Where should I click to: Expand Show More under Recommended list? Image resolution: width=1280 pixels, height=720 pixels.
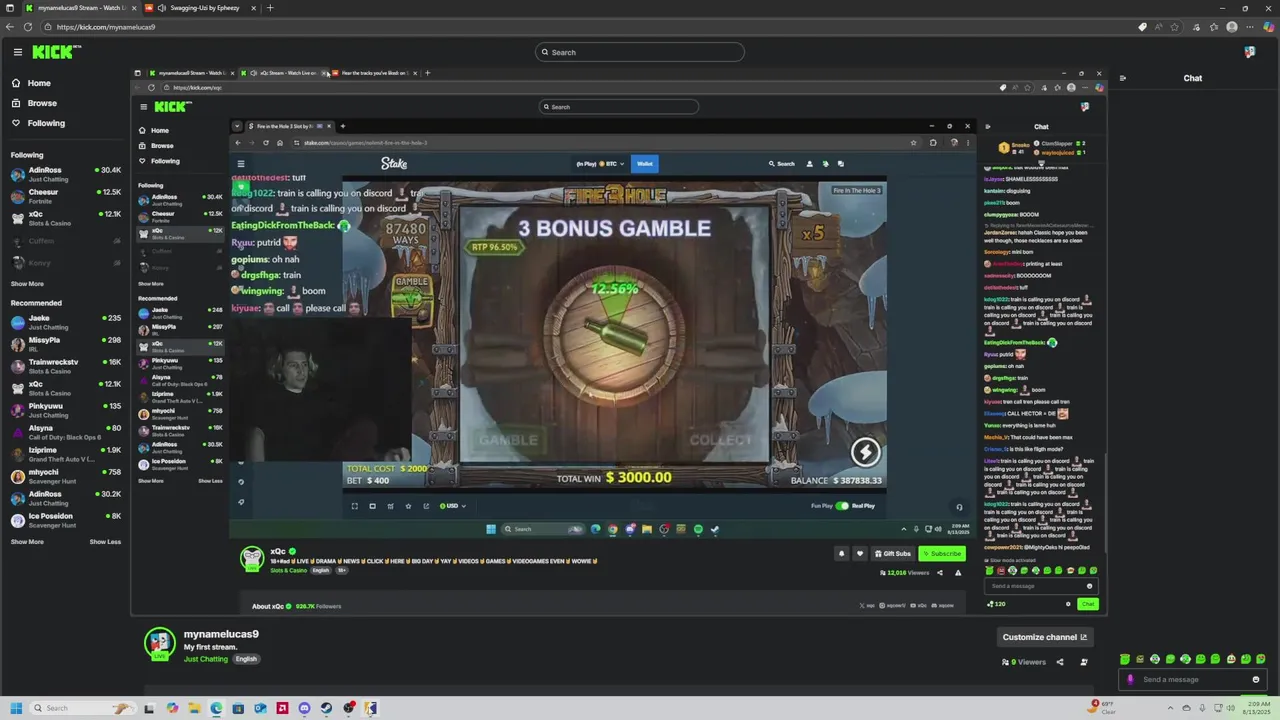(27, 542)
